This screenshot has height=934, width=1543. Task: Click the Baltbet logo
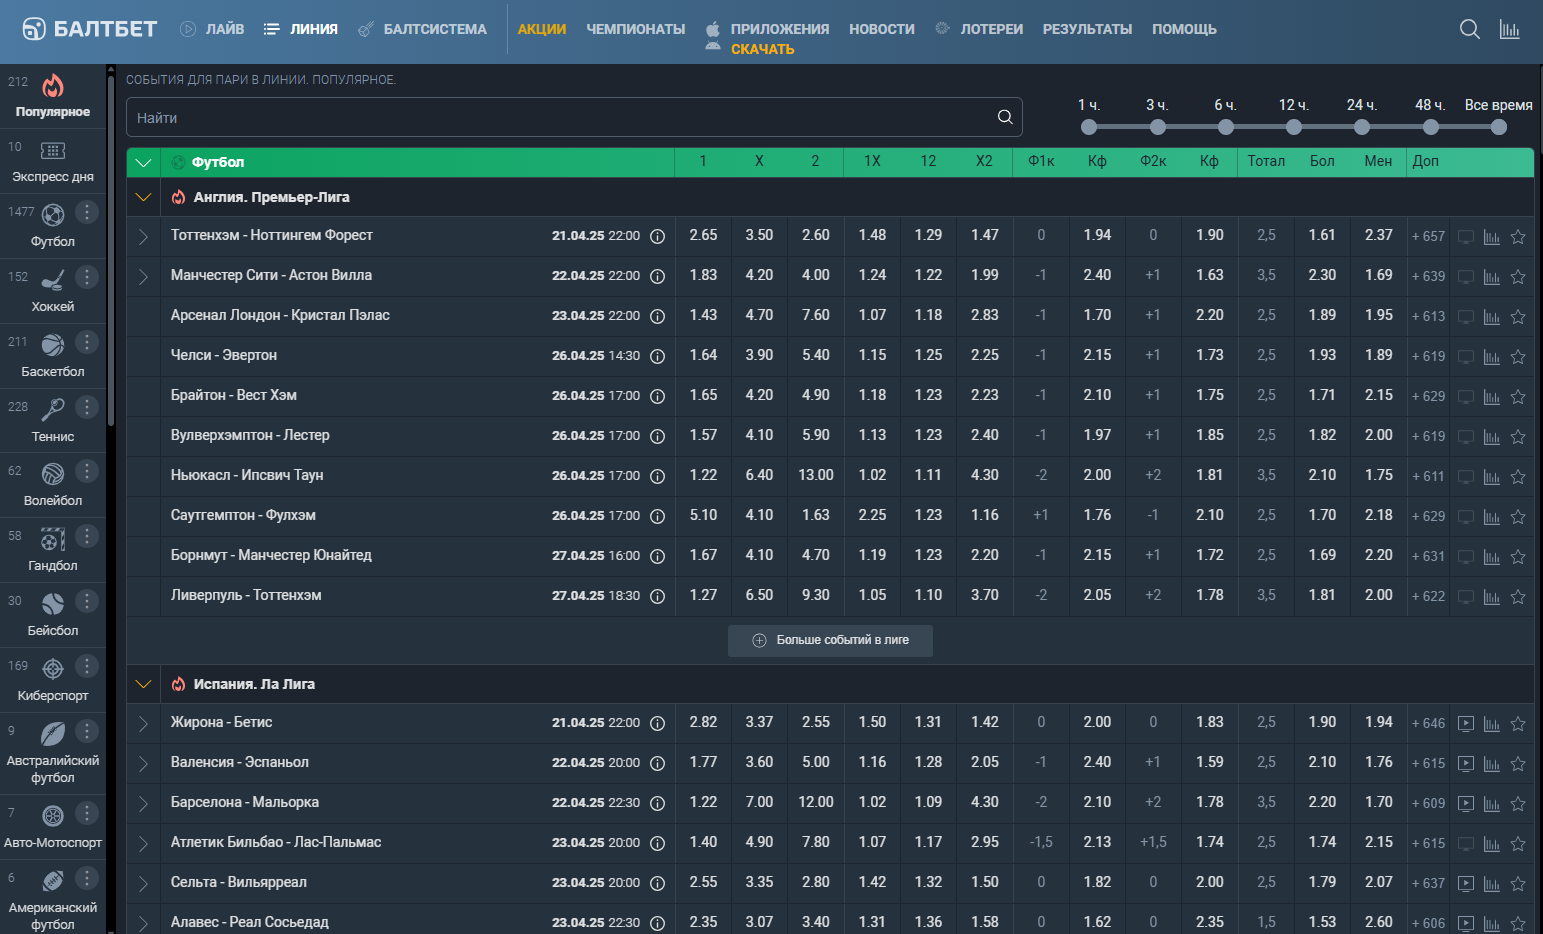(x=90, y=29)
